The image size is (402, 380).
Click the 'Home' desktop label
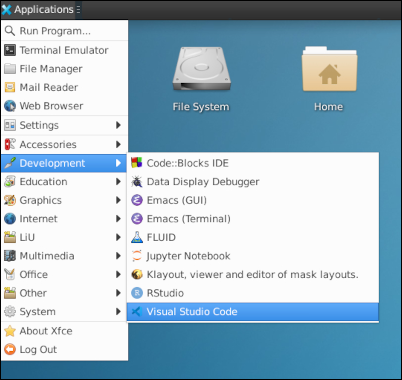(329, 107)
